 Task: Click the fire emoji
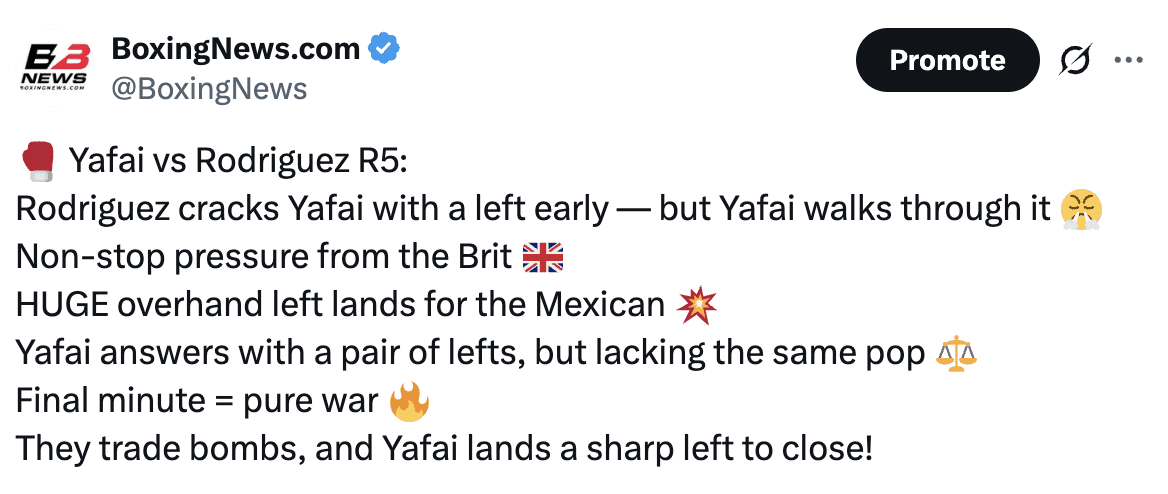click(408, 401)
